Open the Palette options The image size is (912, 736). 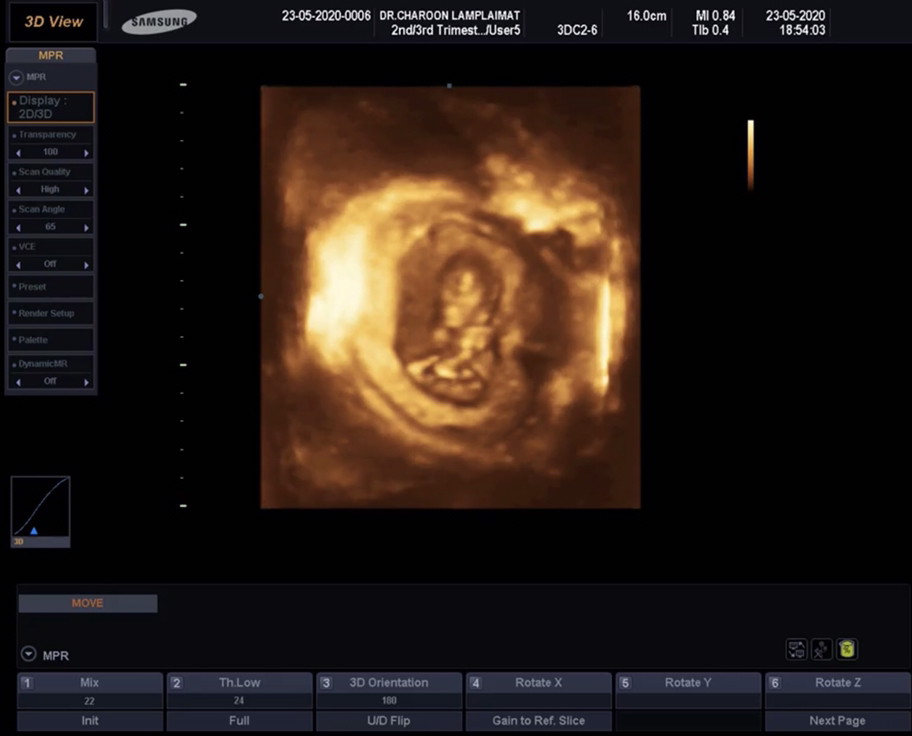coord(51,340)
